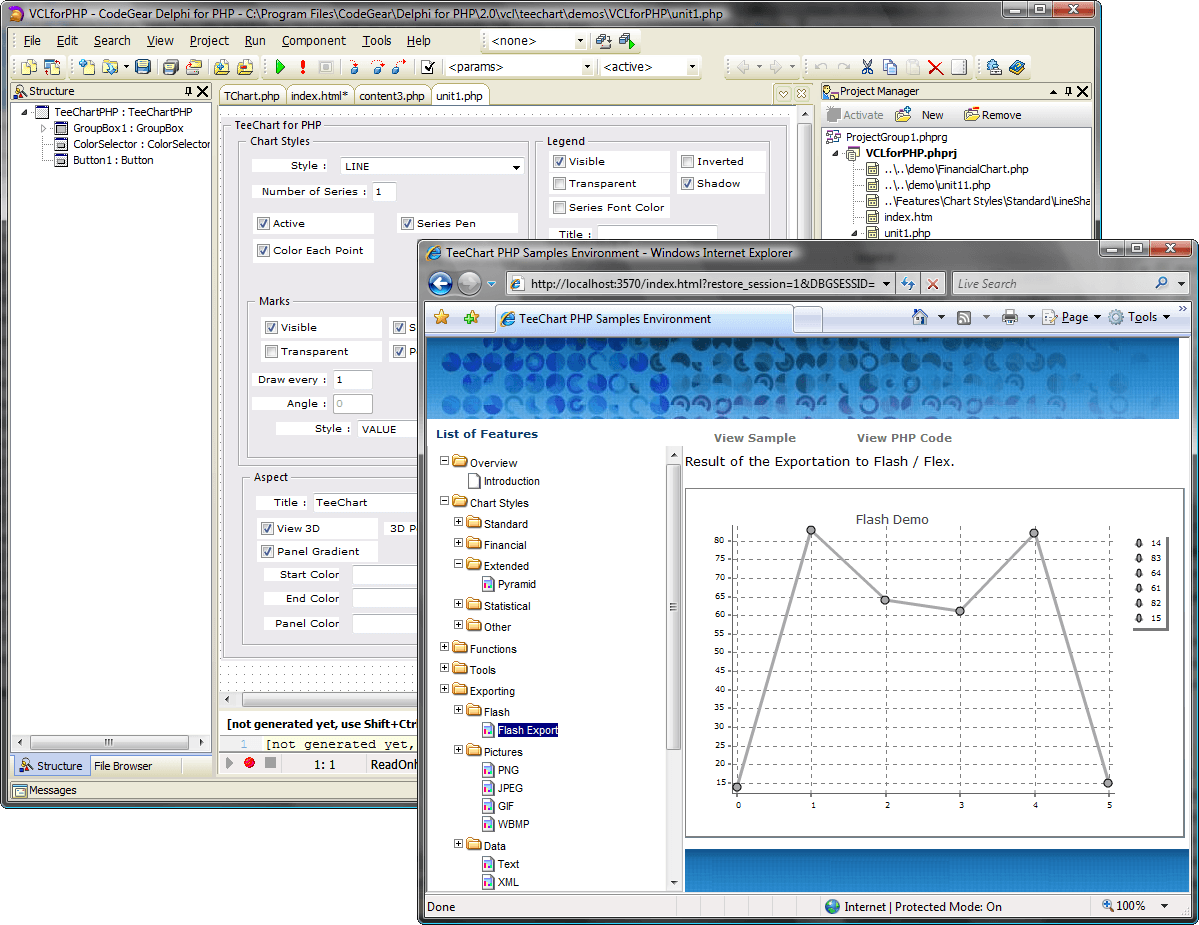Viewport: 1199px width, 925px height.
Task: Click the Save disk icon in Delphi toolbar
Action: (143, 67)
